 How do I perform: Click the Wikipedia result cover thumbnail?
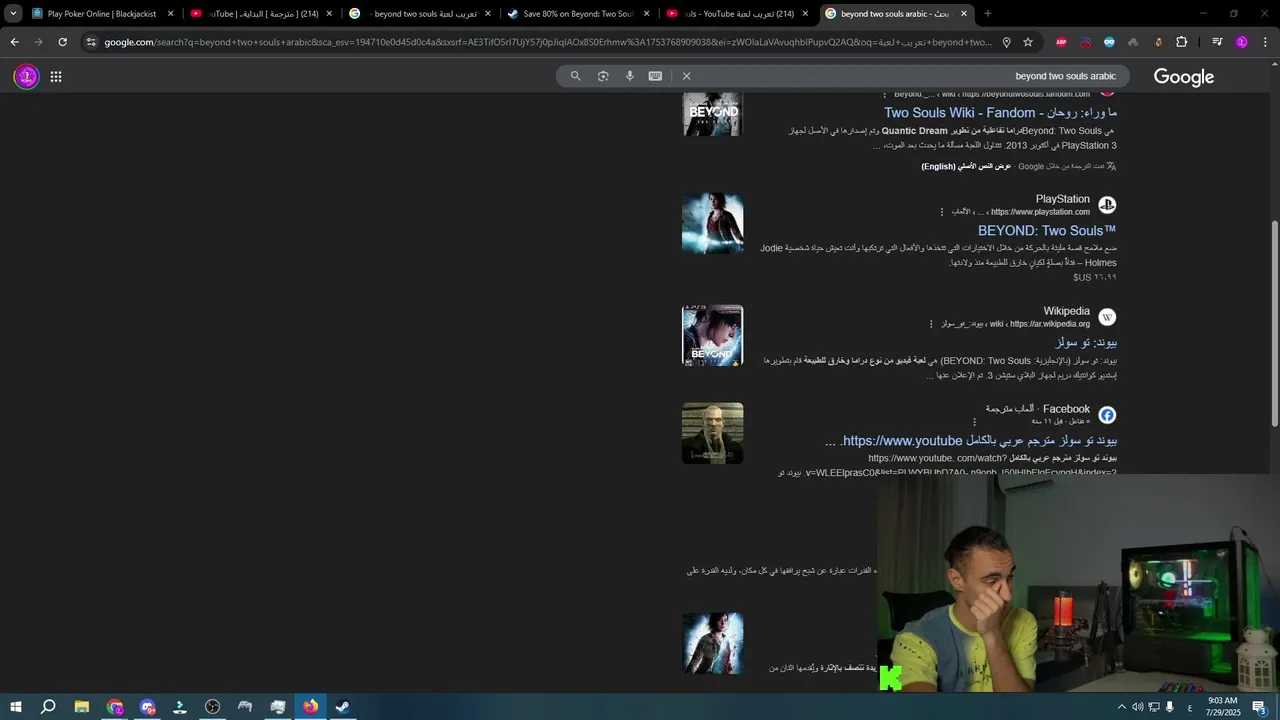click(x=713, y=335)
